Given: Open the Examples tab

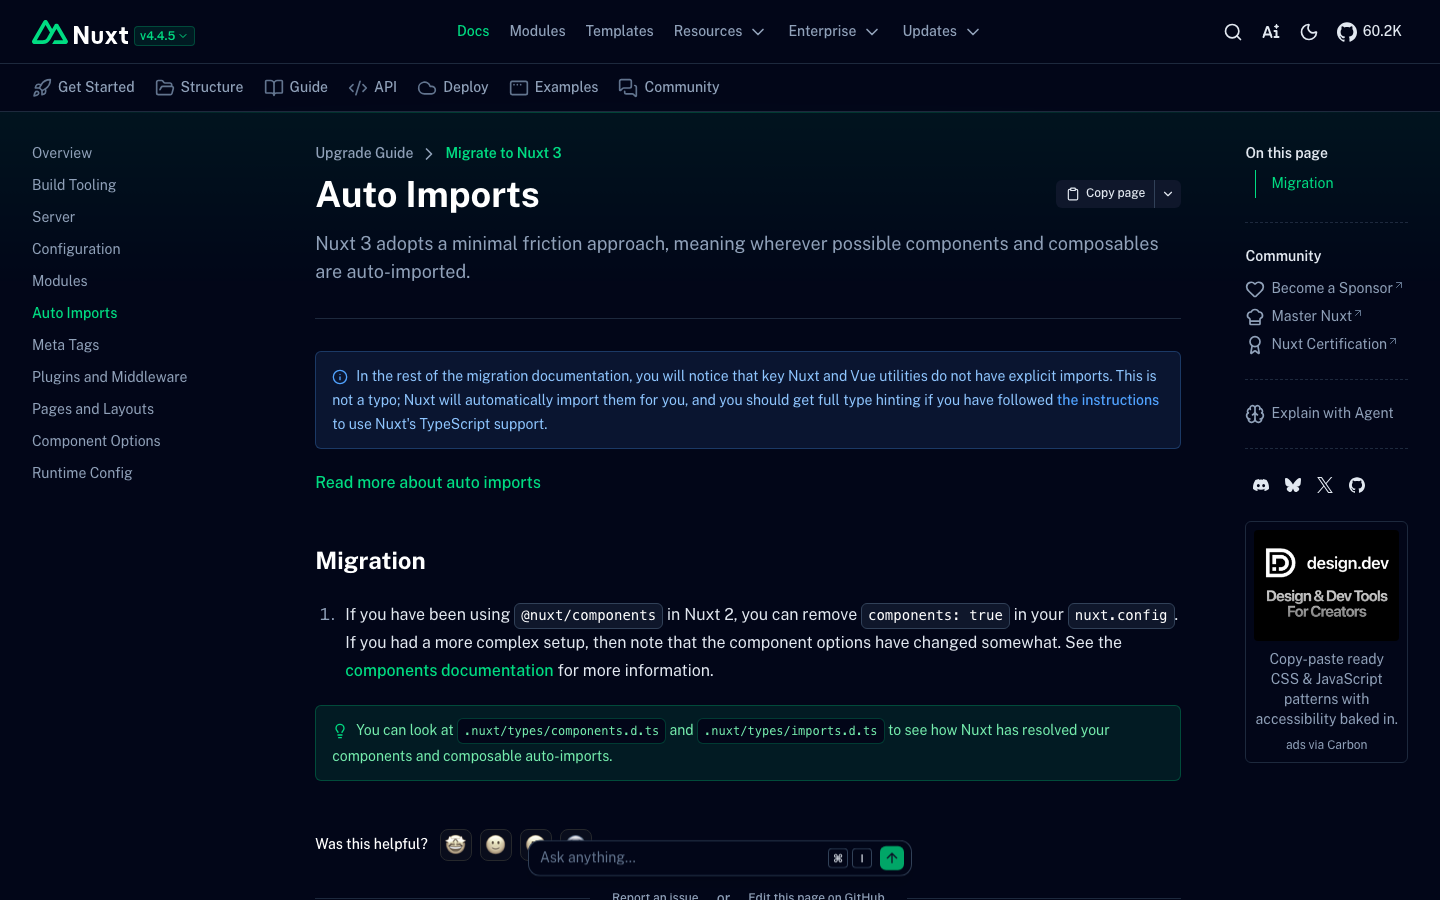Looking at the screenshot, I should [x=554, y=87].
